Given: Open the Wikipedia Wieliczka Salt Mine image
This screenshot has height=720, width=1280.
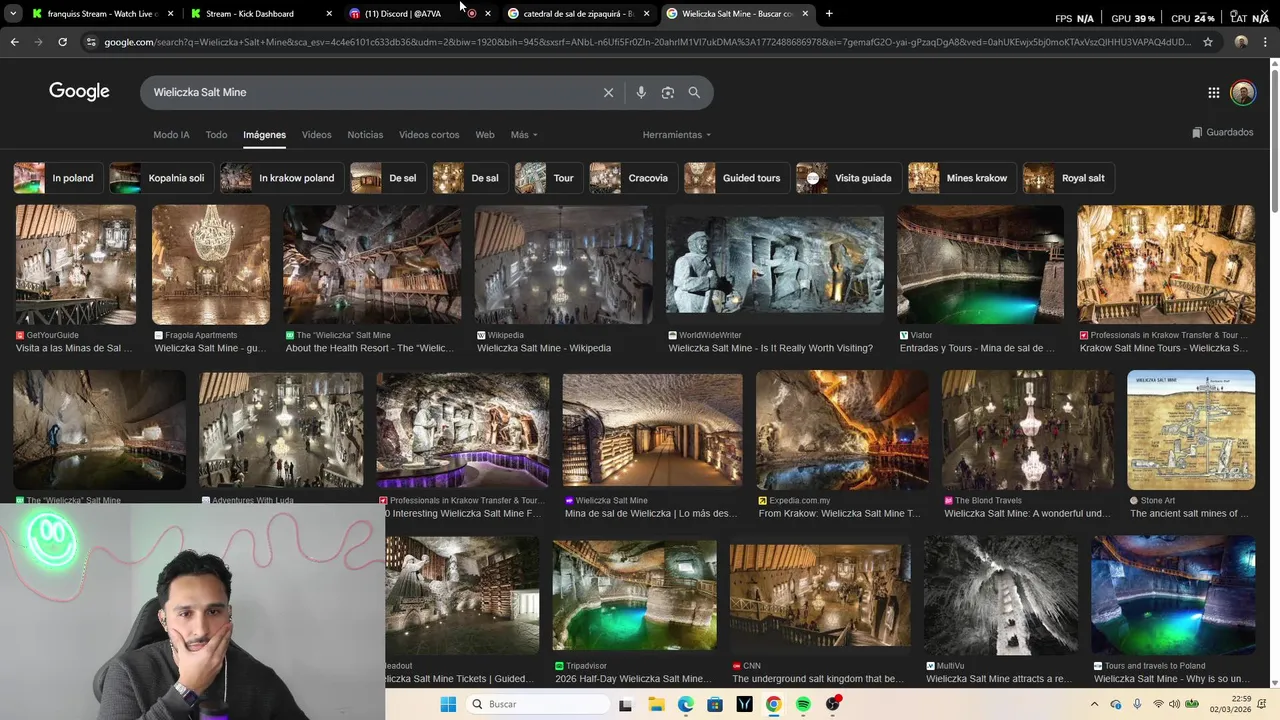Looking at the screenshot, I should pyautogui.click(x=564, y=264).
